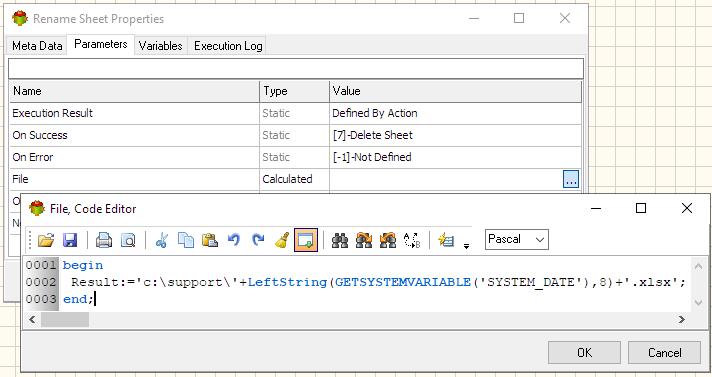
Task: Open the Variables tab
Action: (x=160, y=46)
